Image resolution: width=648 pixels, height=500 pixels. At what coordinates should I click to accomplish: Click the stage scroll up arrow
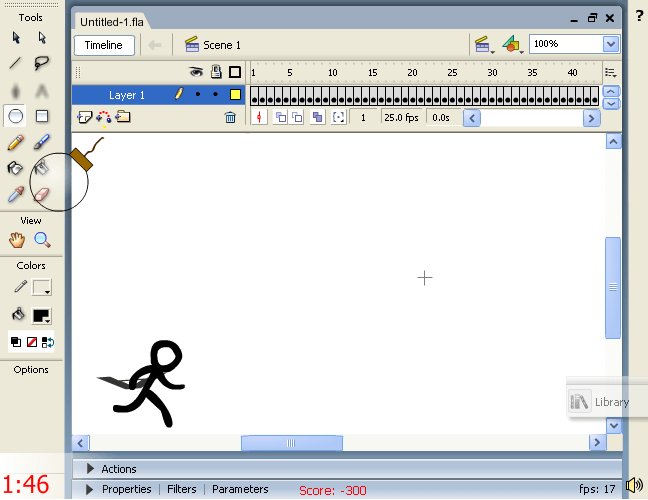[x=613, y=142]
